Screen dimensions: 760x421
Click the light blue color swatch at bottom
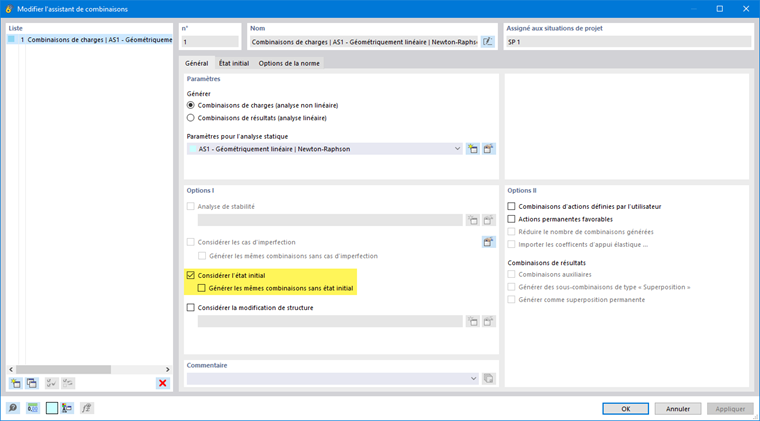[x=51, y=408]
